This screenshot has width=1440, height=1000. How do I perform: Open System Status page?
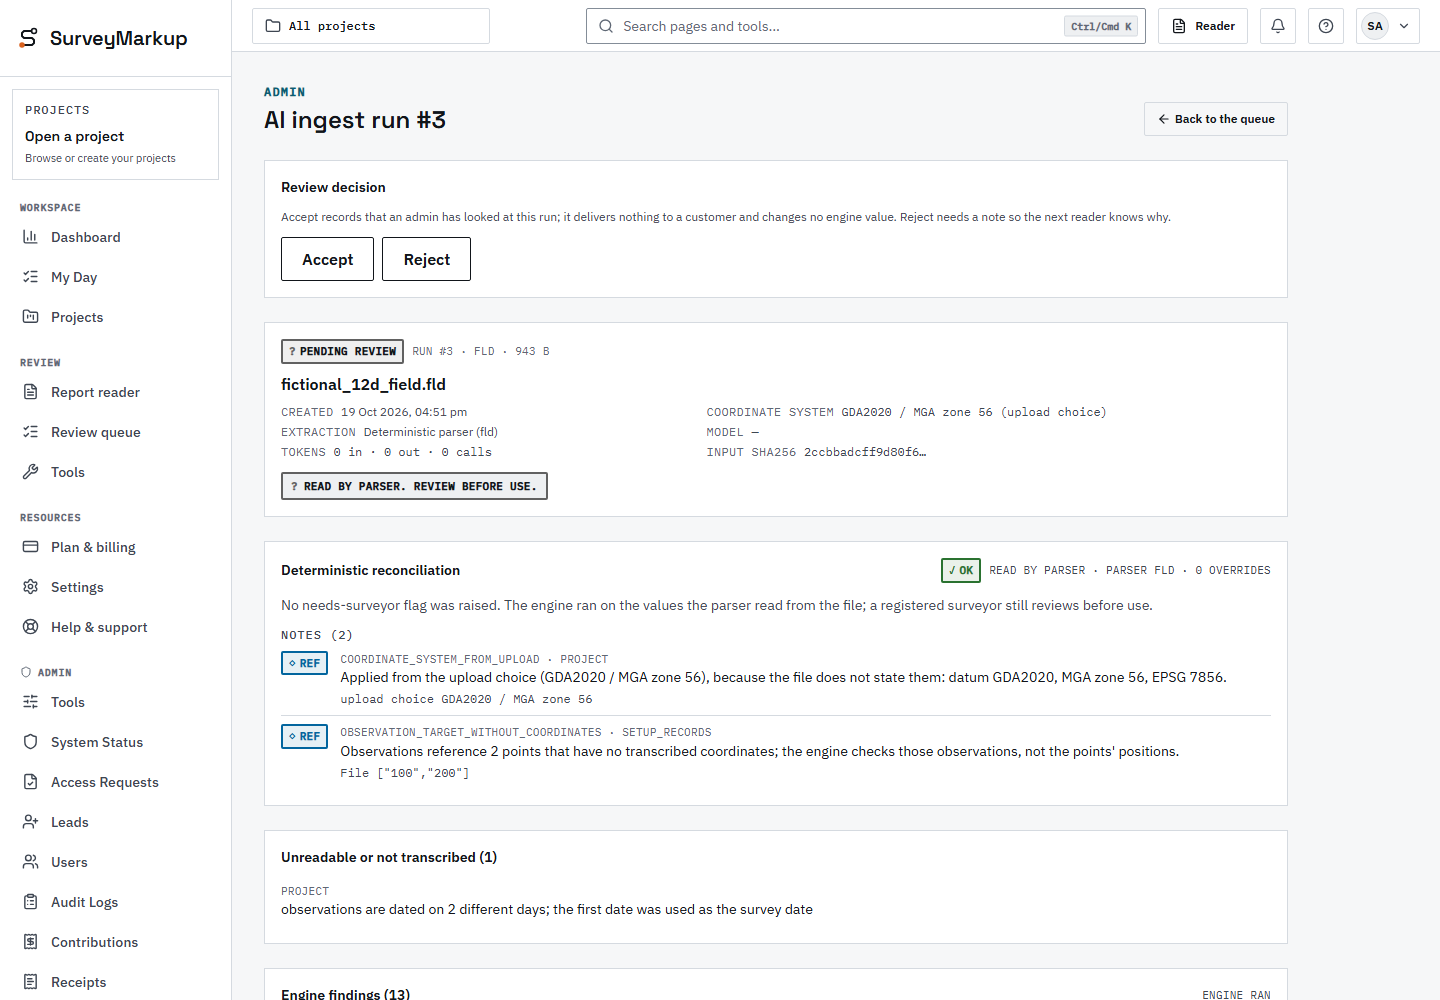tap(116, 742)
